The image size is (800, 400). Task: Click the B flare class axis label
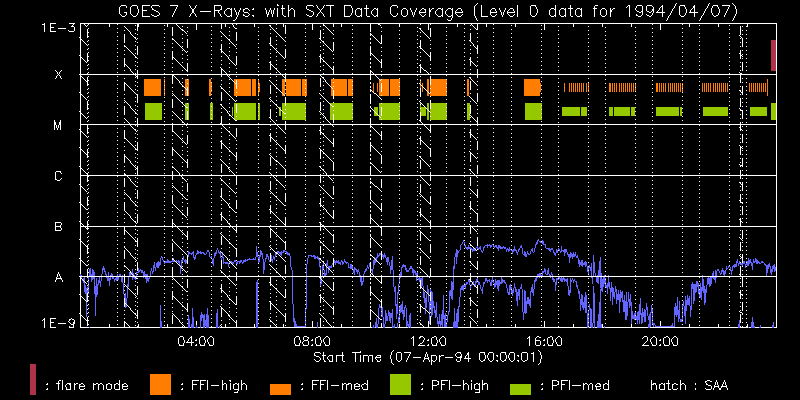[x=58, y=227]
